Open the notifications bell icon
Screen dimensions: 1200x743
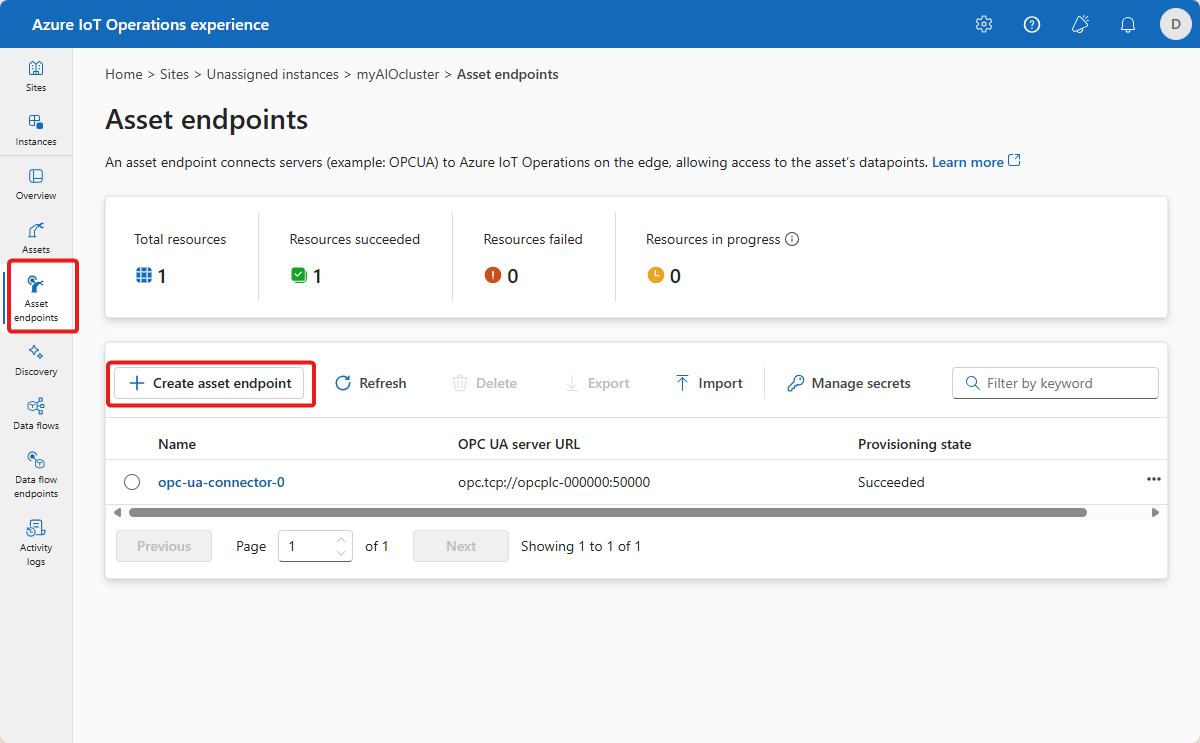(x=1128, y=24)
